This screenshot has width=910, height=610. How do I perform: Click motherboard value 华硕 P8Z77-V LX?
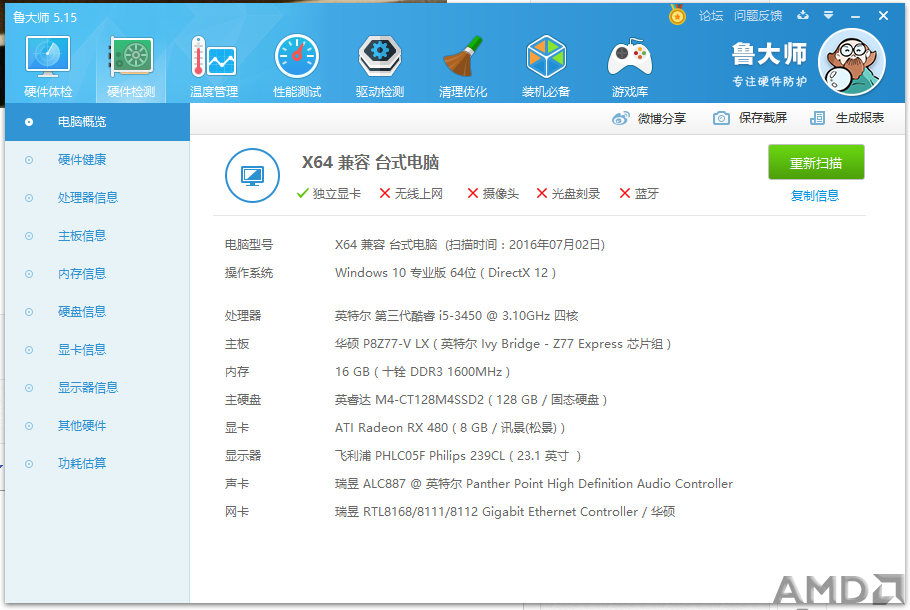503,344
